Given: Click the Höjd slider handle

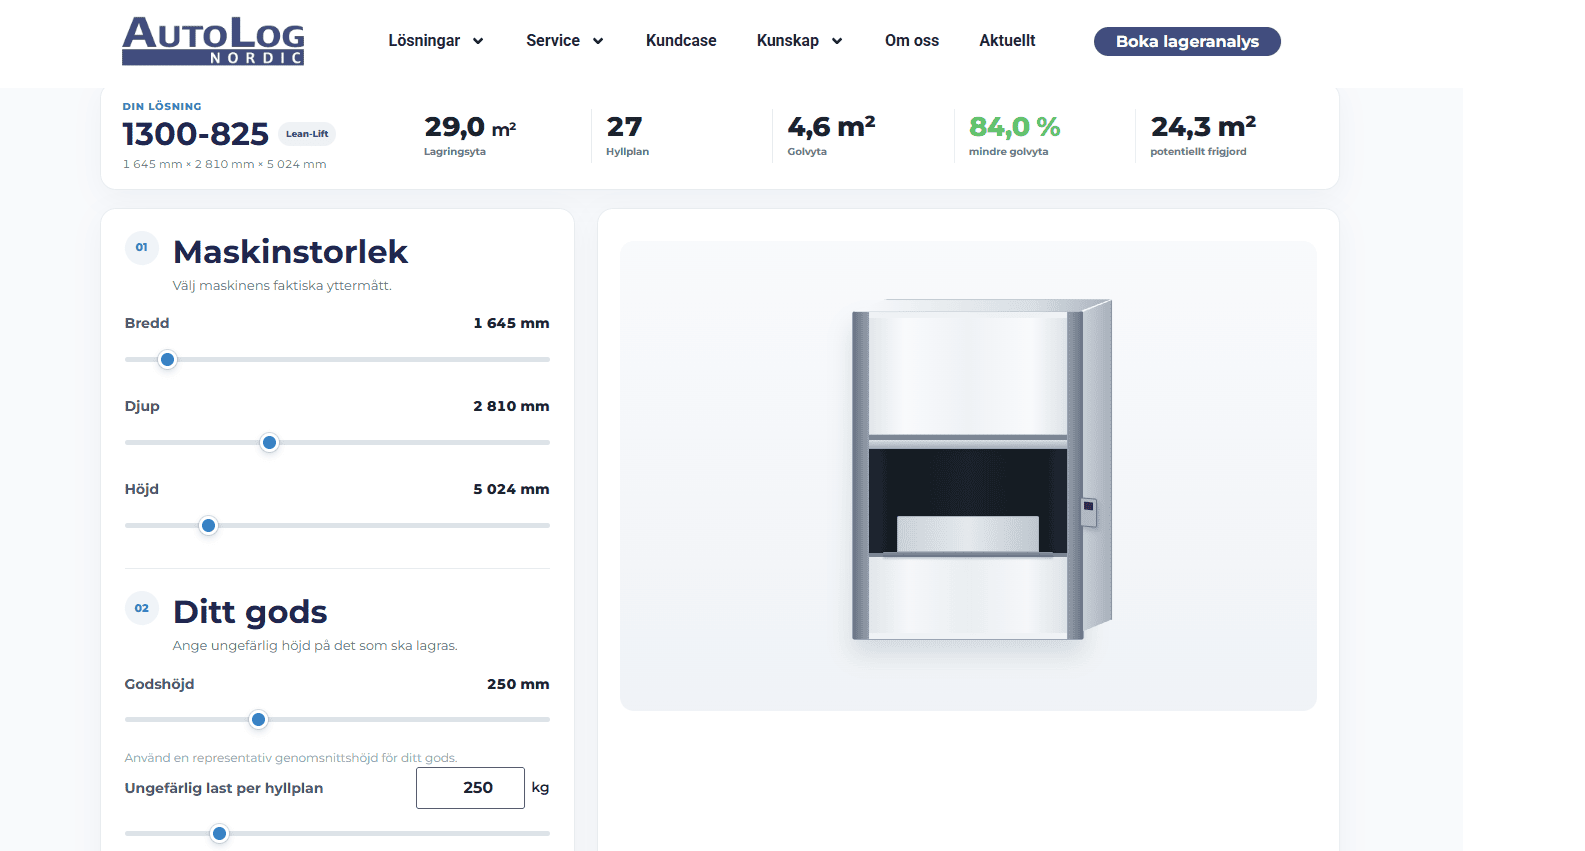Looking at the screenshot, I should click(x=208, y=526).
